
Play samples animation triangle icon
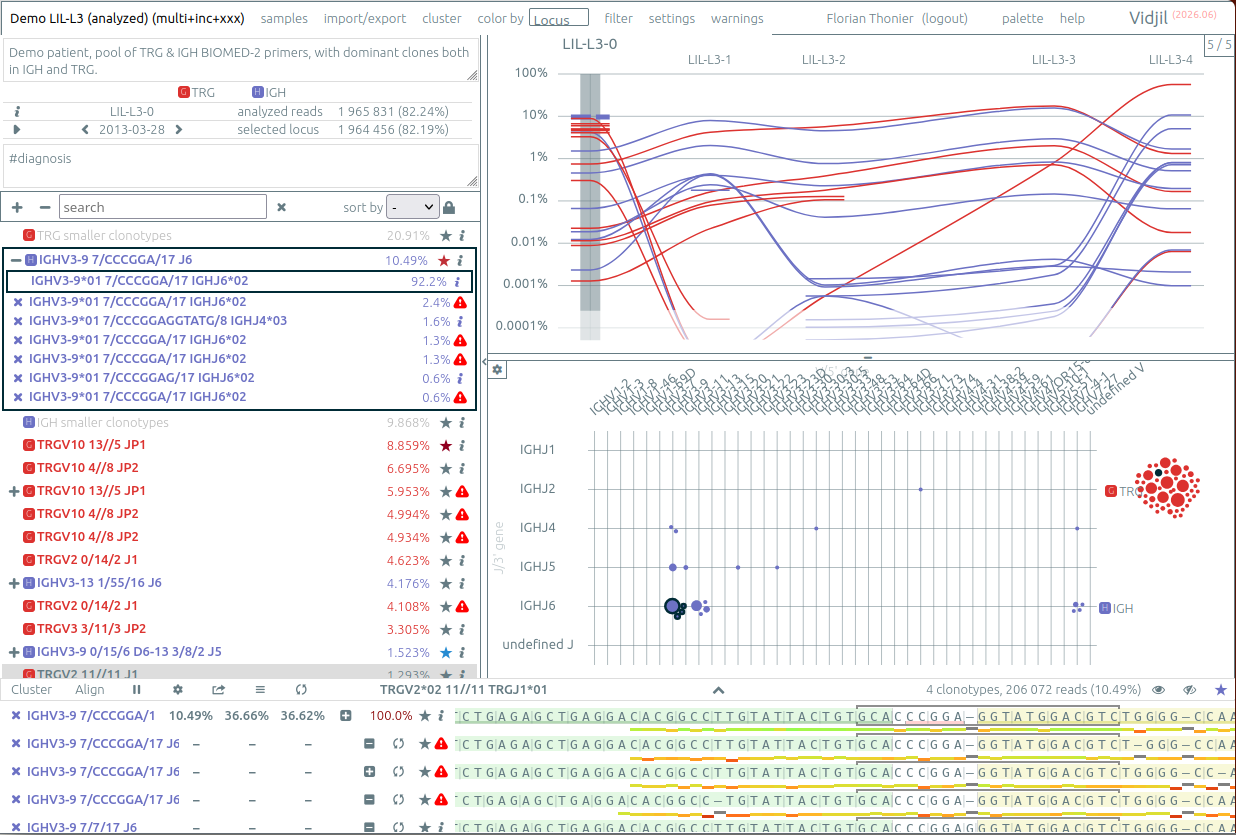click(x=17, y=129)
